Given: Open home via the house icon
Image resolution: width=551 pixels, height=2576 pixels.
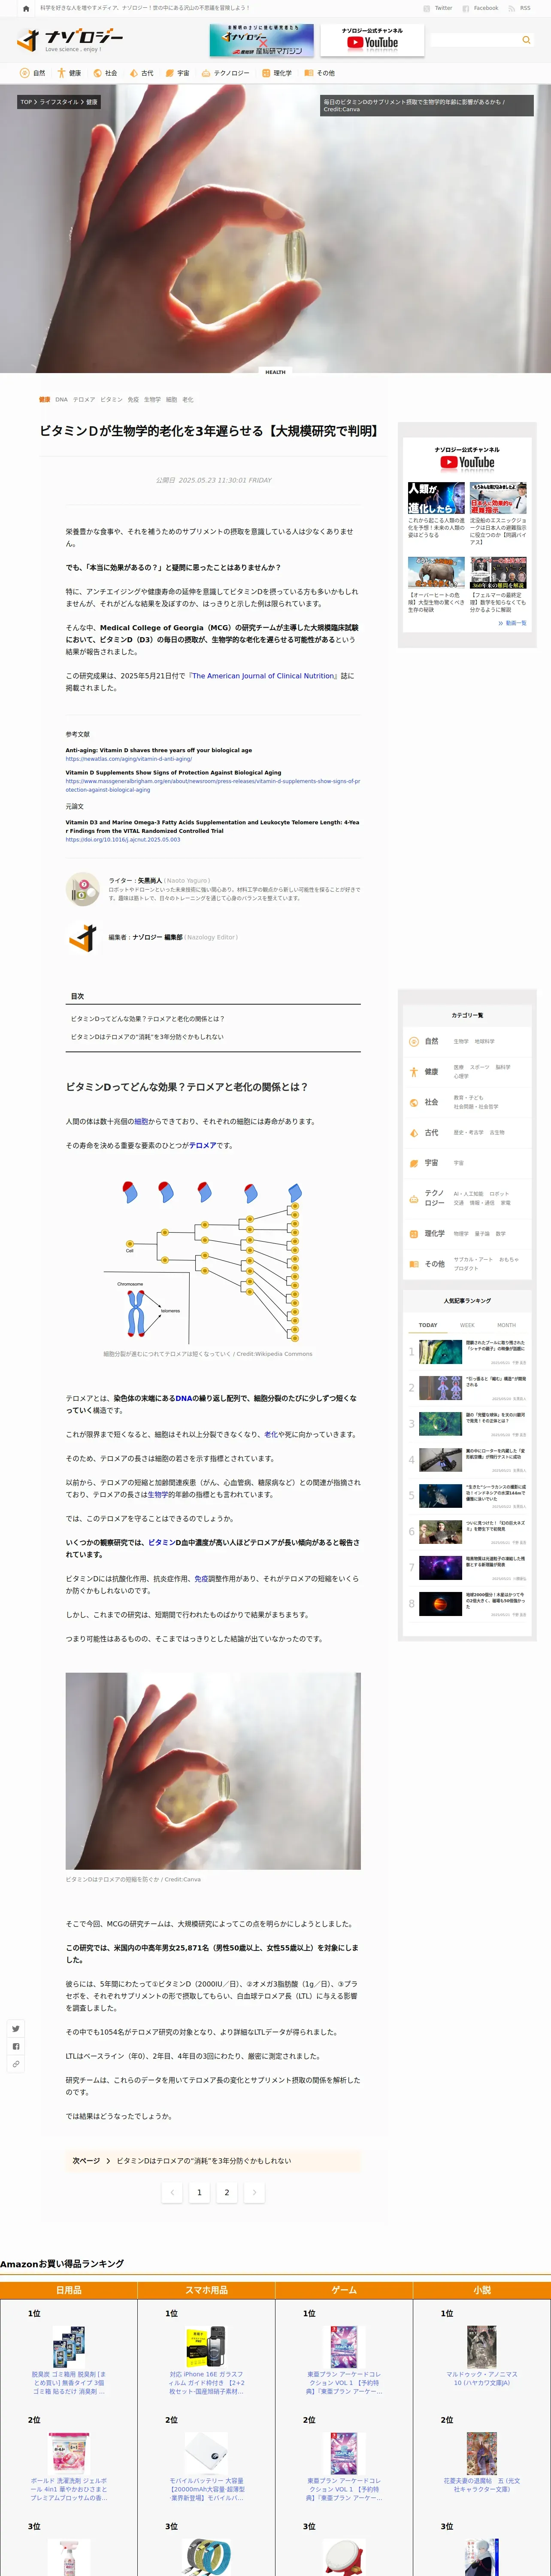Looking at the screenshot, I should 26,8.
